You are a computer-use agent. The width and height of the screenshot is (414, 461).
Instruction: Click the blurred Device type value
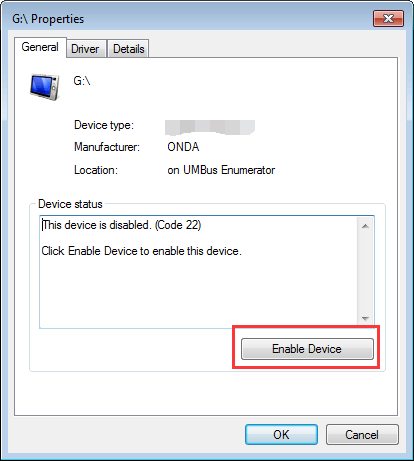210,127
